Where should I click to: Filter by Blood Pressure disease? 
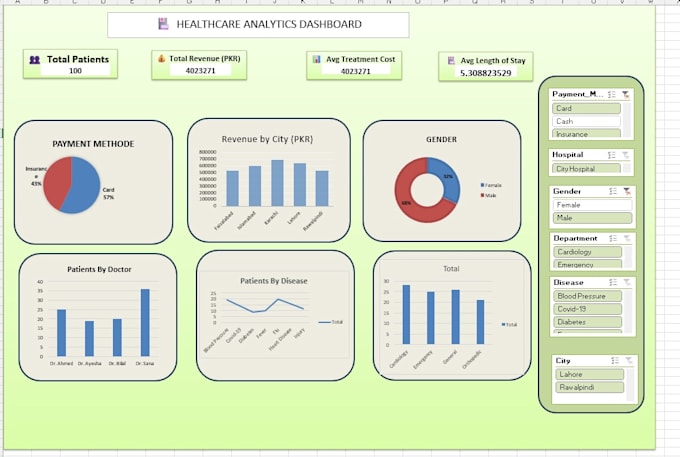pos(588,296)
